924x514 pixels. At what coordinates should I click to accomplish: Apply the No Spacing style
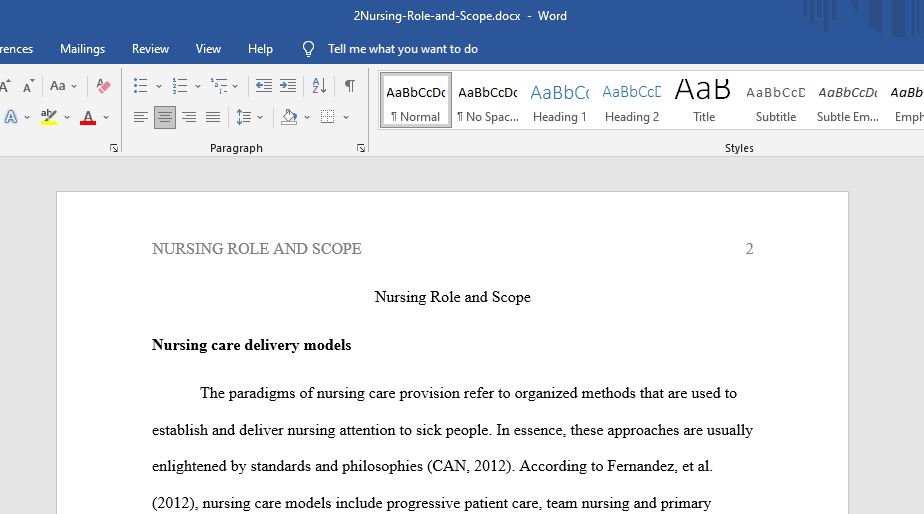point(488,100)
